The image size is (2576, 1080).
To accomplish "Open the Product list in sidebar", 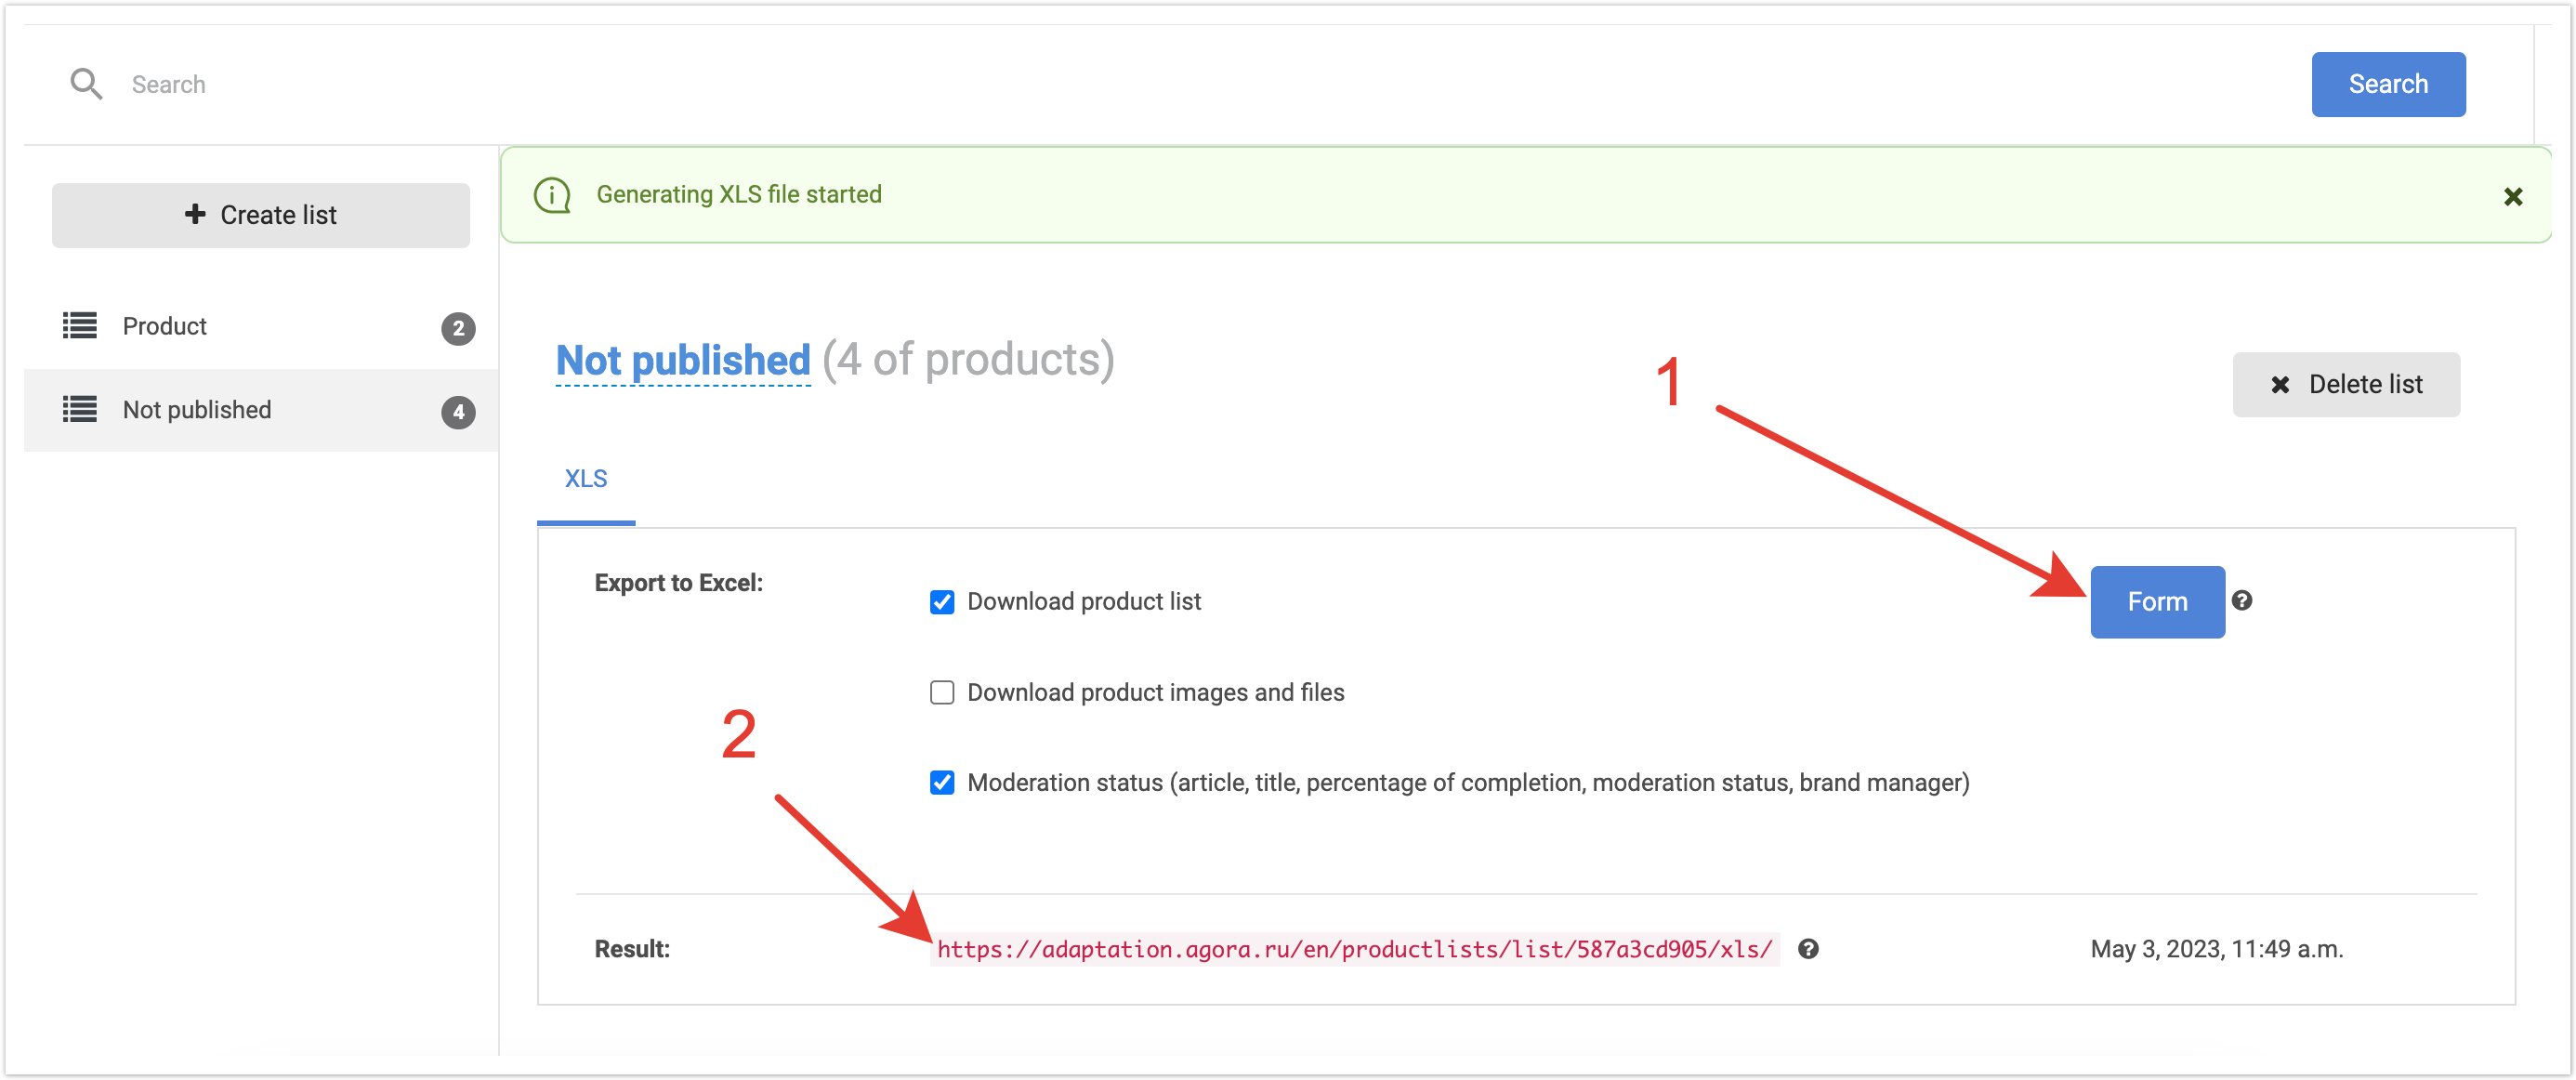I will coord(165,326).
